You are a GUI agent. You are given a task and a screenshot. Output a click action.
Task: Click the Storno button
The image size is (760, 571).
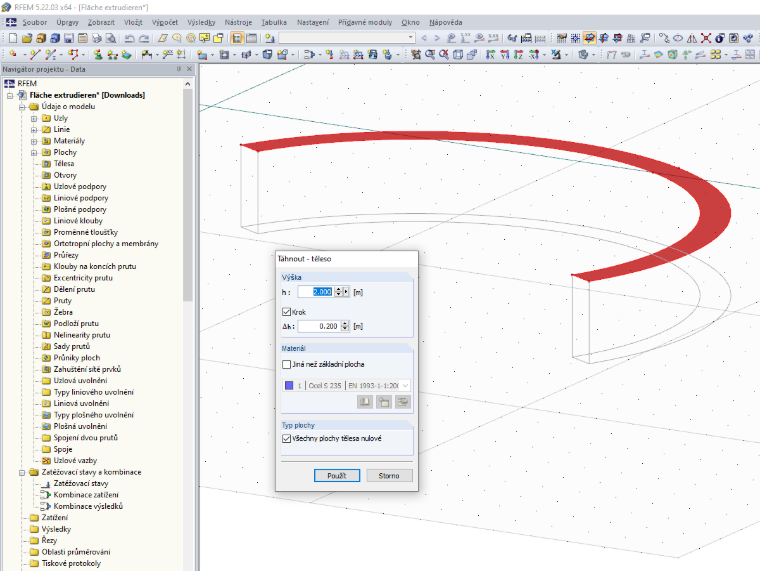(x=389, y=476)
